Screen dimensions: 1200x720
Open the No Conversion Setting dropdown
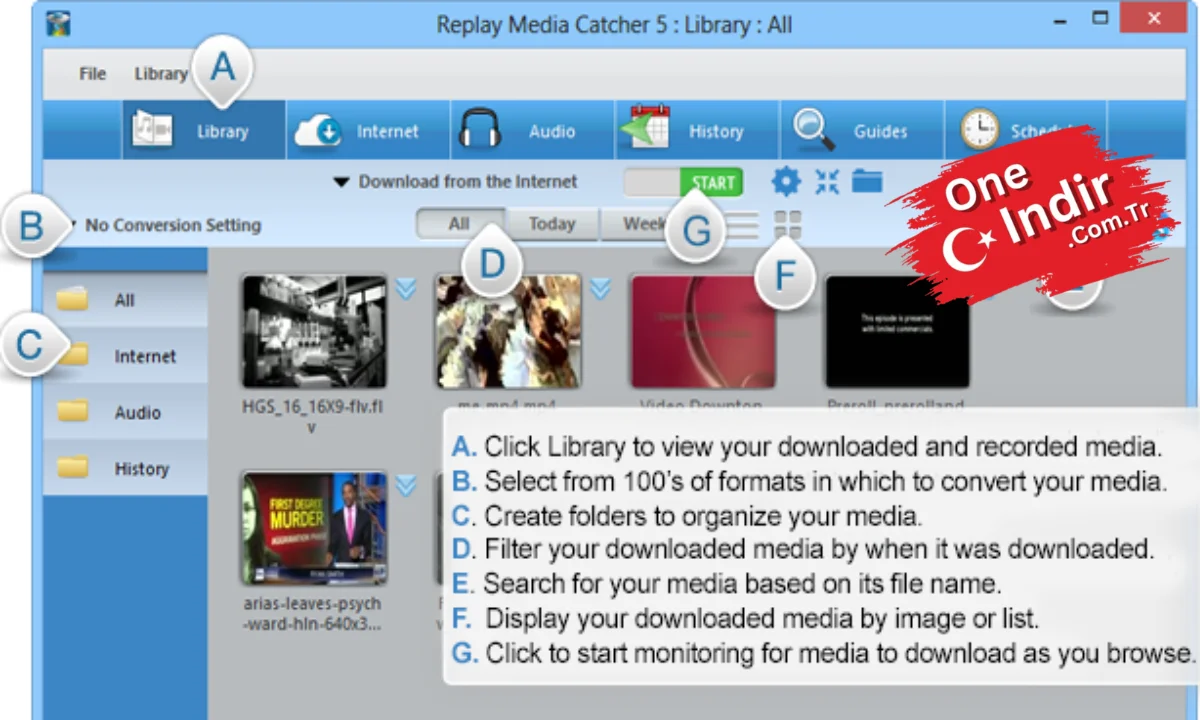tap(165, 225)
